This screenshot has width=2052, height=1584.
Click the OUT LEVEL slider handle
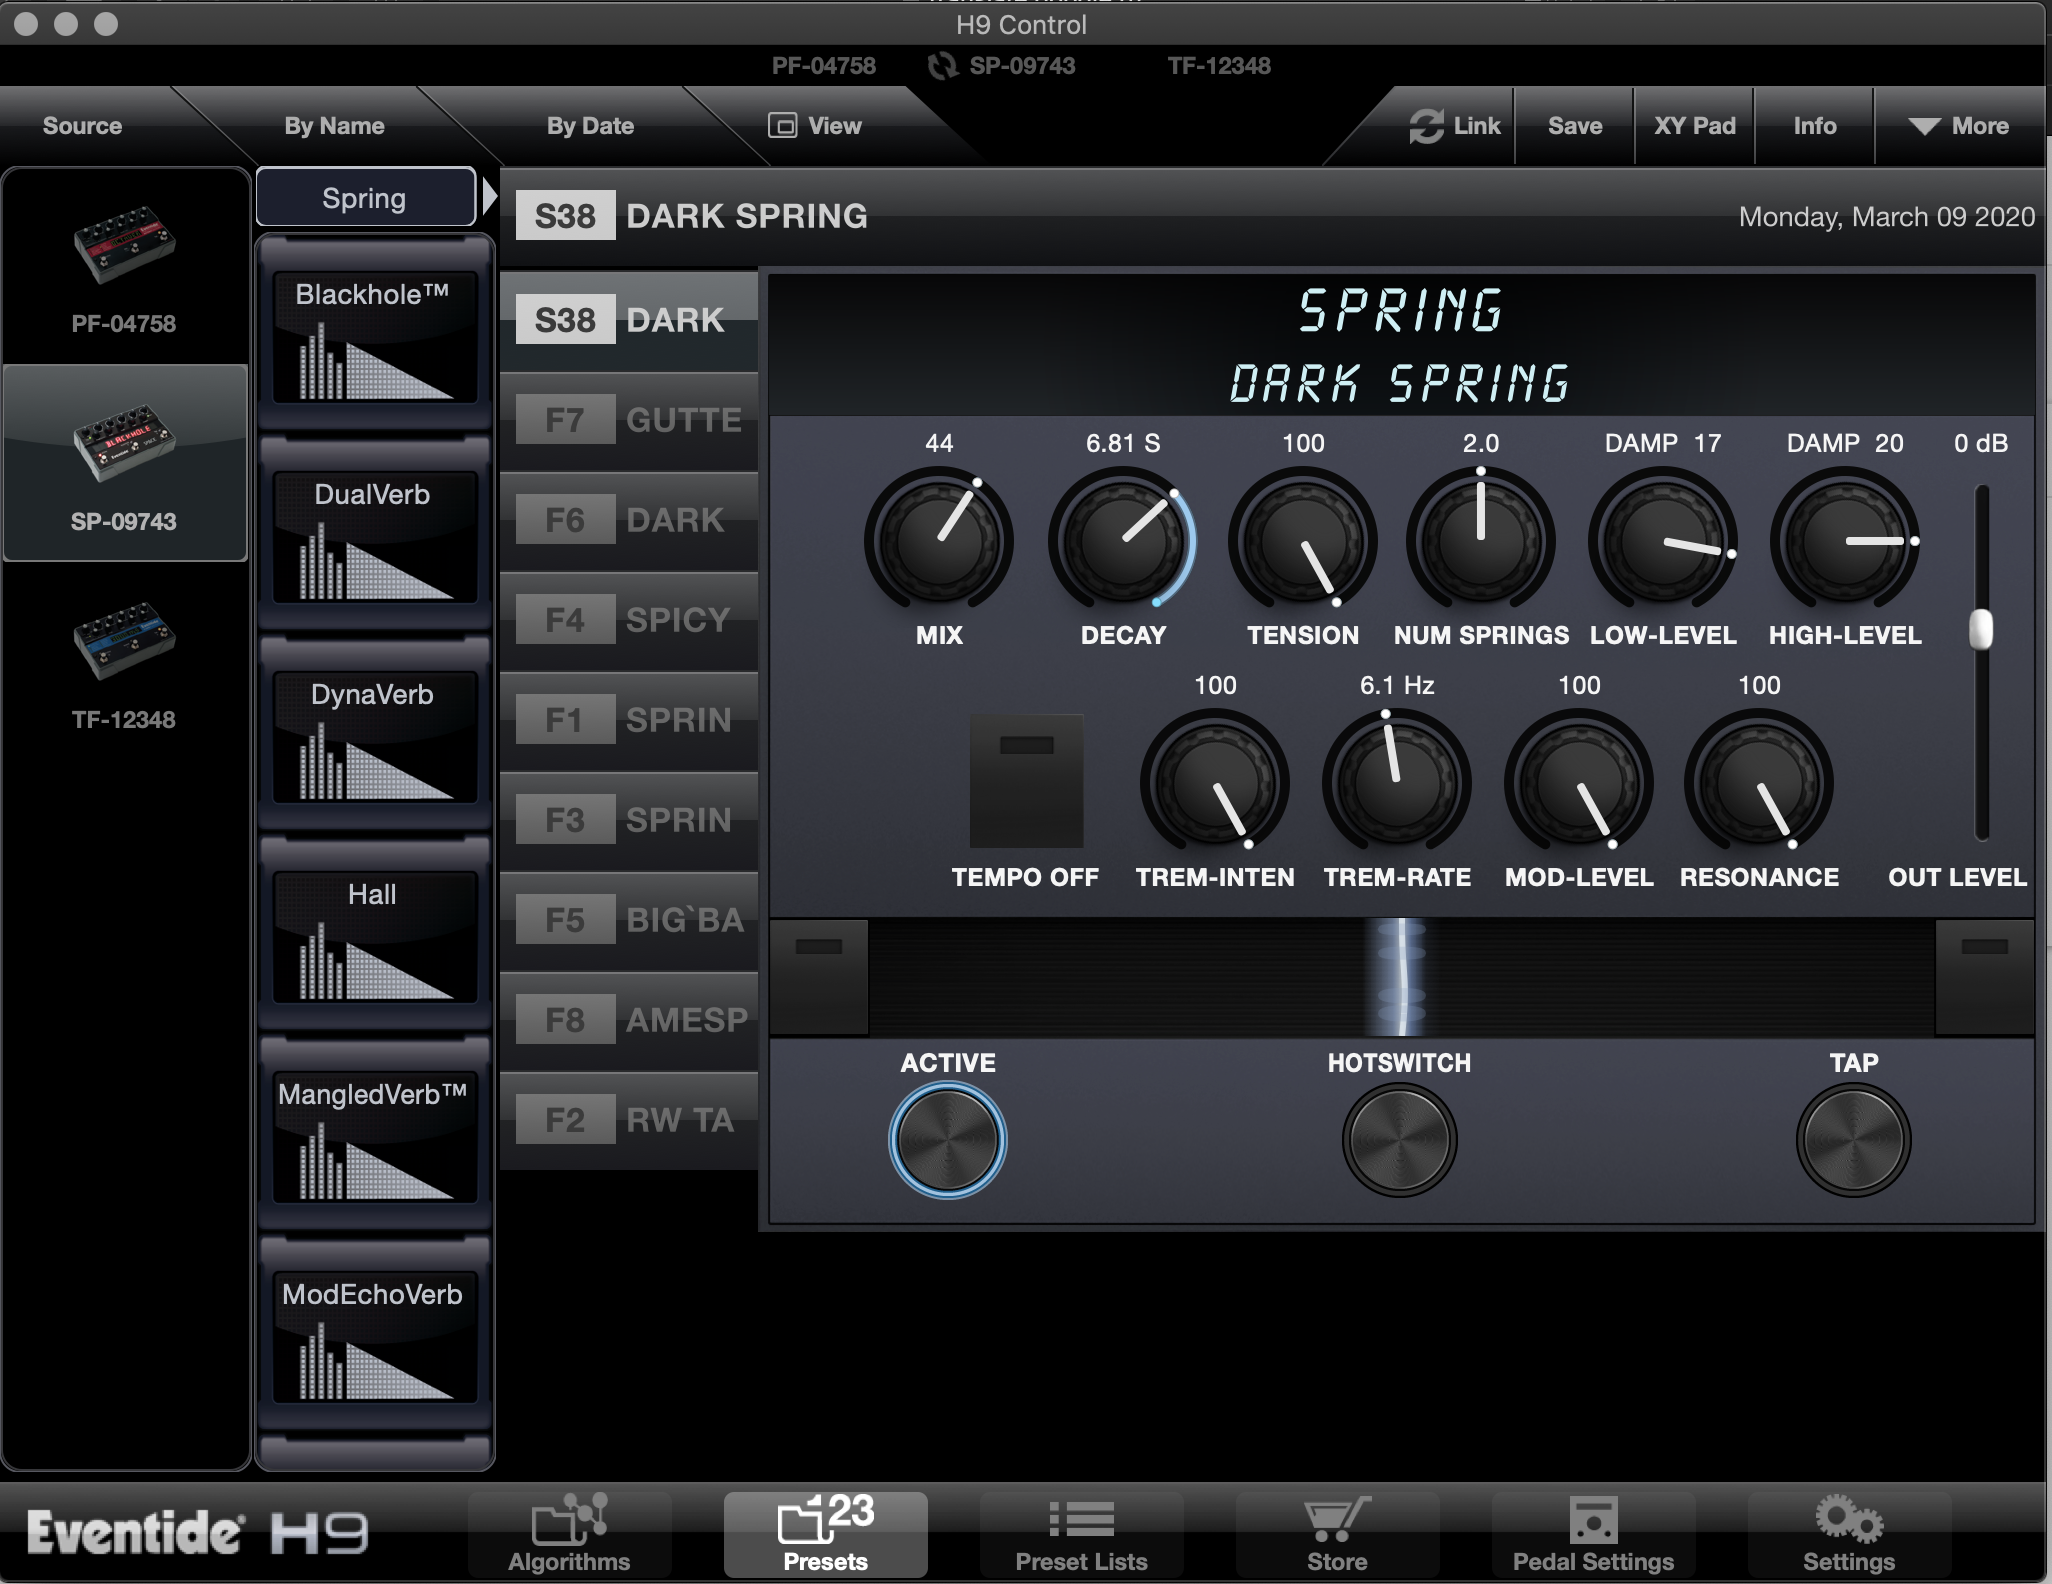(1980, 630)
